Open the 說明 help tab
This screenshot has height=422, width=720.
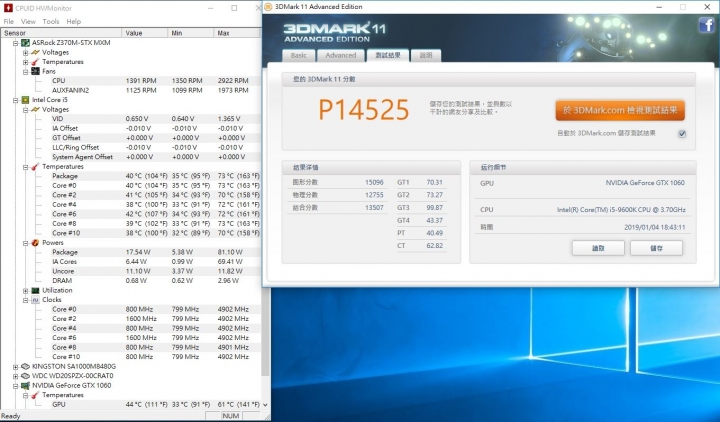click(x=426, y=55)
